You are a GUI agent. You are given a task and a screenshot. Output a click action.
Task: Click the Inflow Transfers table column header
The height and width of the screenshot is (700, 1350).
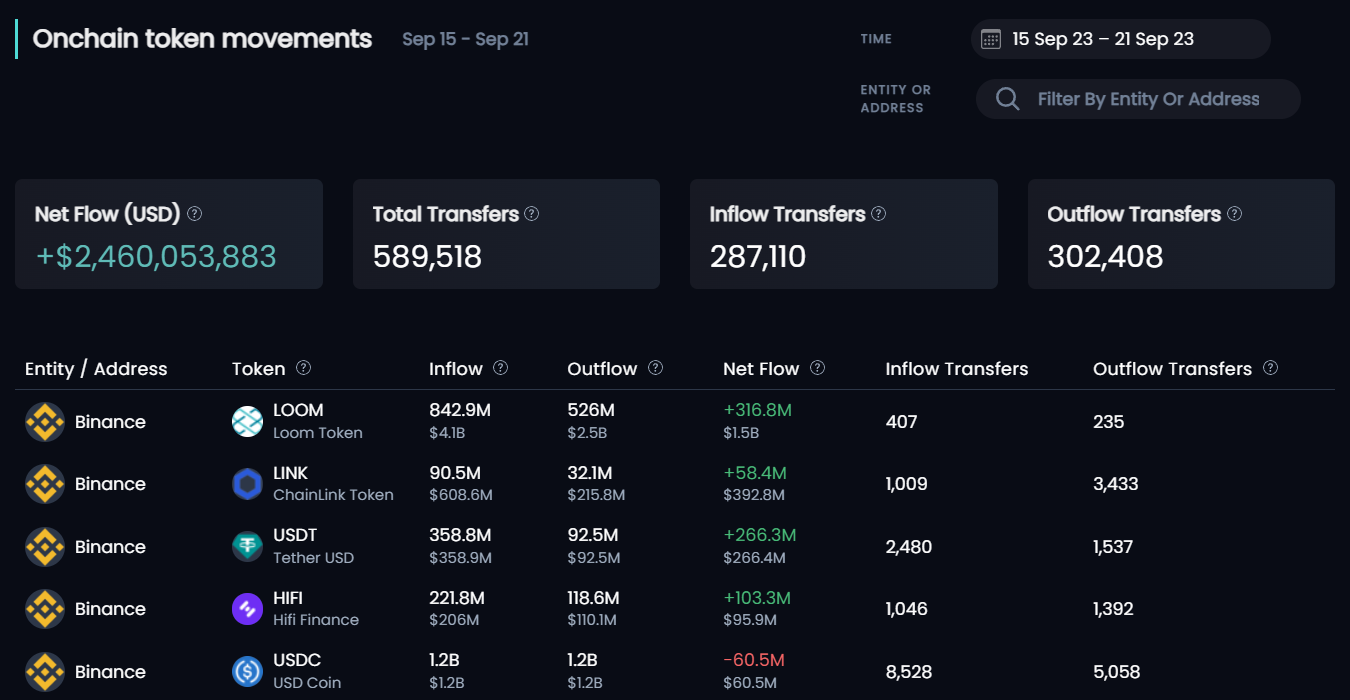click(957, 369)
